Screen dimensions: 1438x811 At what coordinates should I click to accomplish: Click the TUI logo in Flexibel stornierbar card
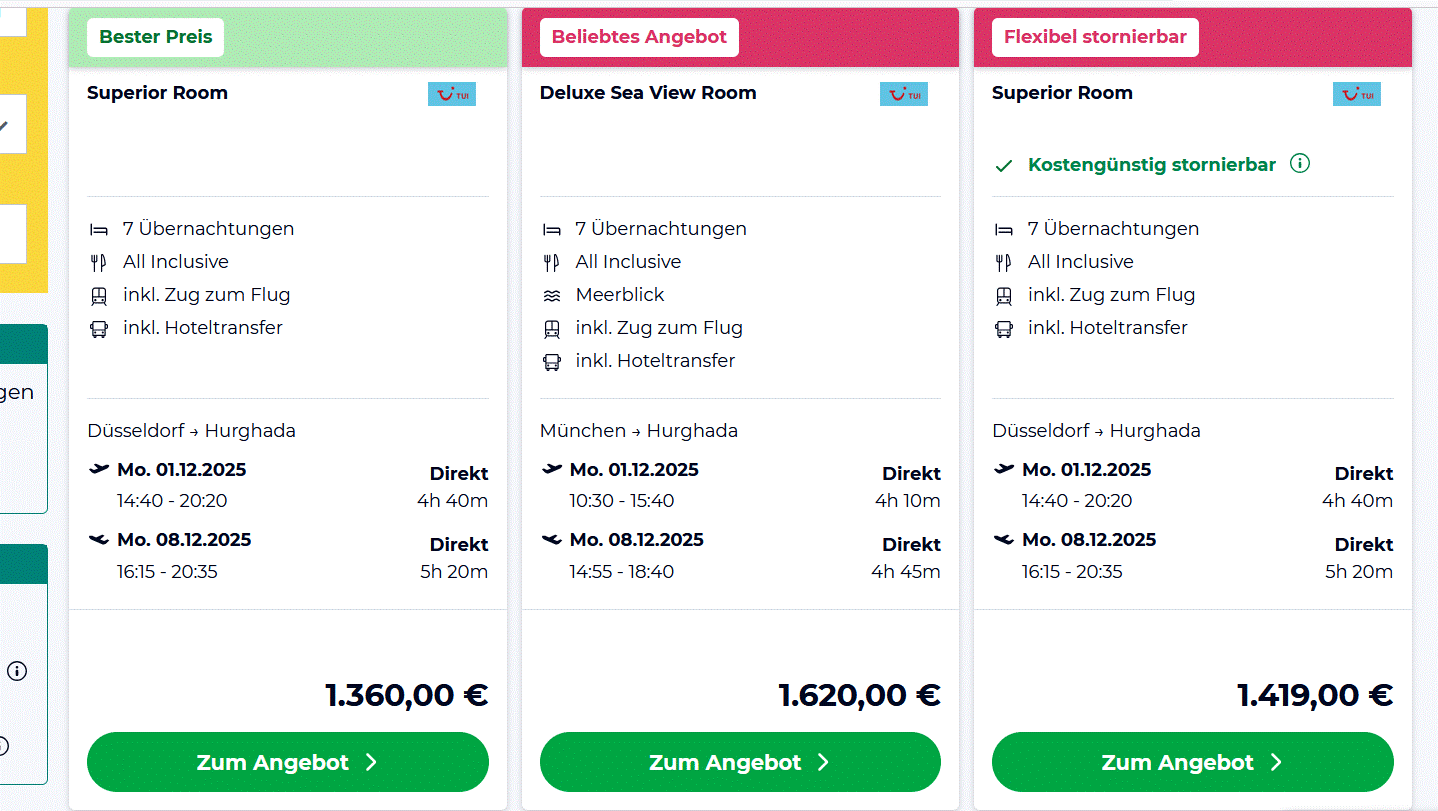click(x=1357, y=94)
